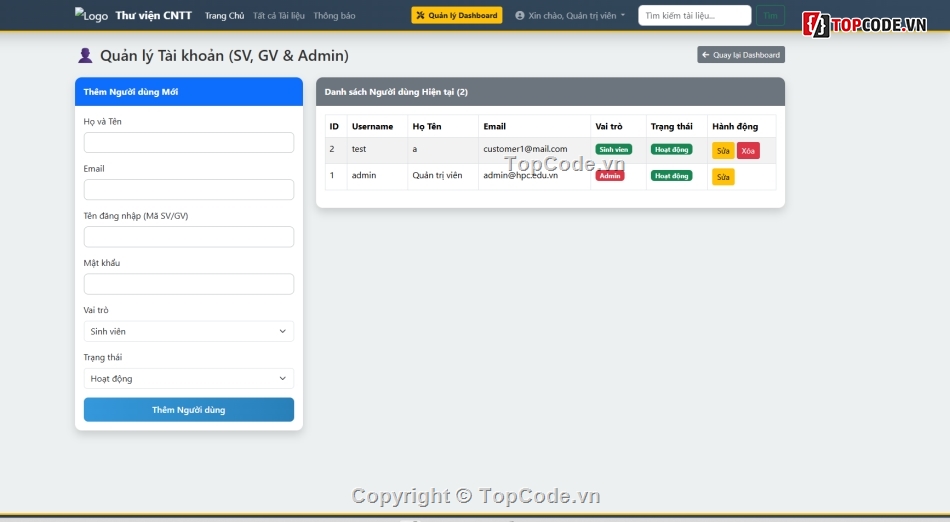Click Xóa to delete user test
This screenshot has width=950, height=522.
[748, 151]
